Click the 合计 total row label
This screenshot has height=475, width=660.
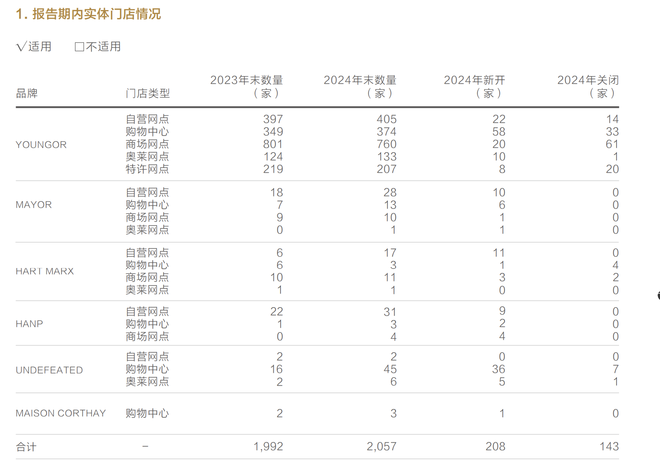[x=26, y=446]
